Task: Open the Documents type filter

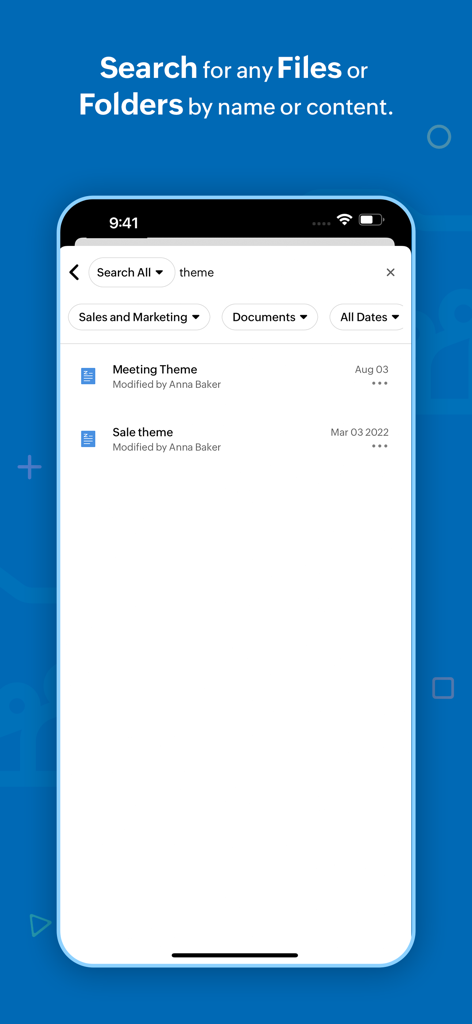Action: point(270,317)
